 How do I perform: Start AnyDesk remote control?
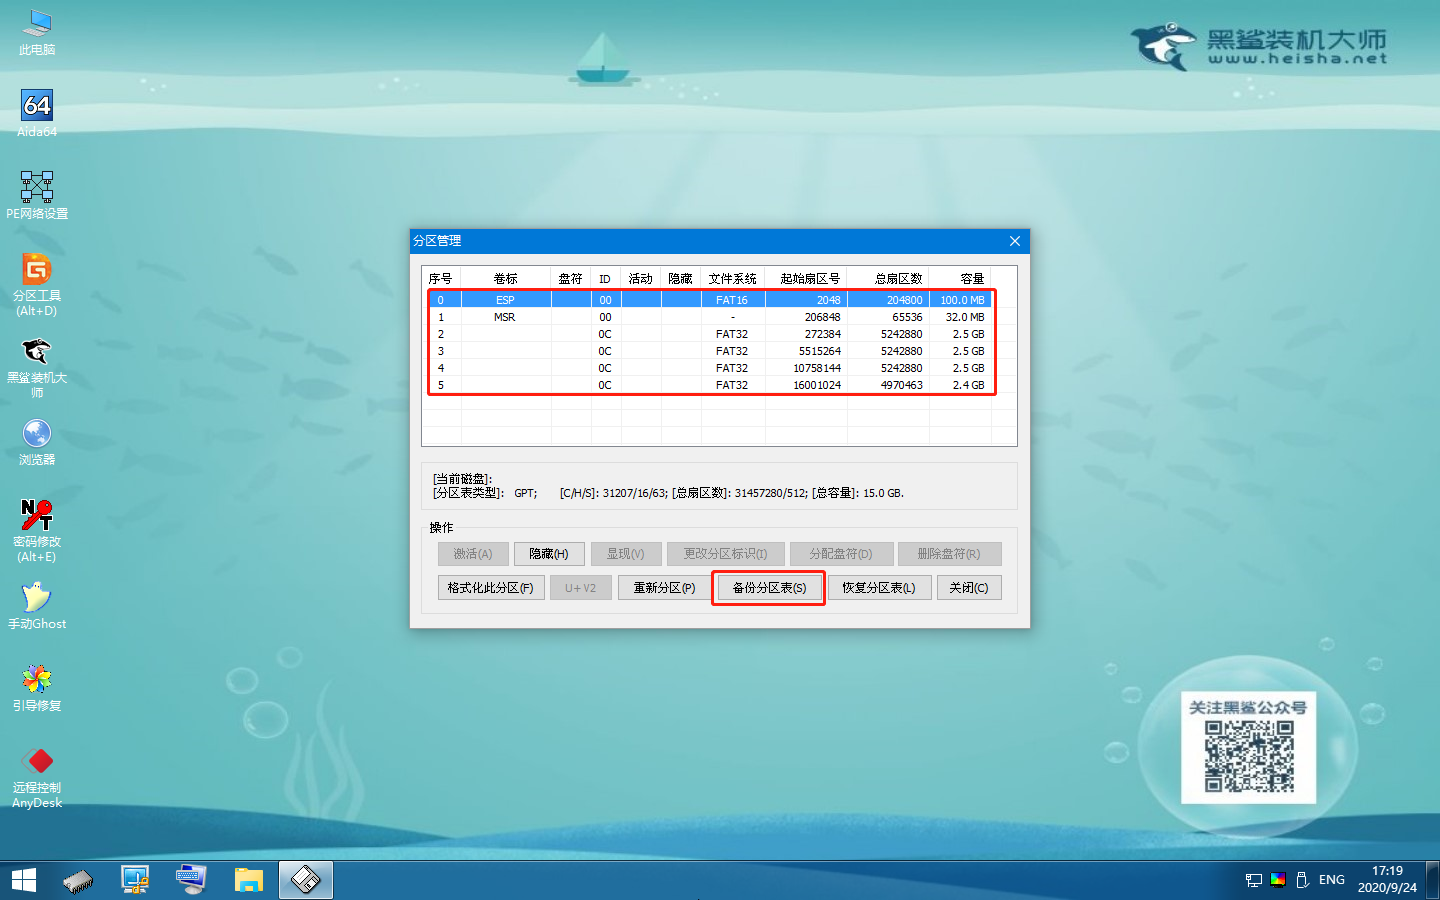tap(37, 762)
